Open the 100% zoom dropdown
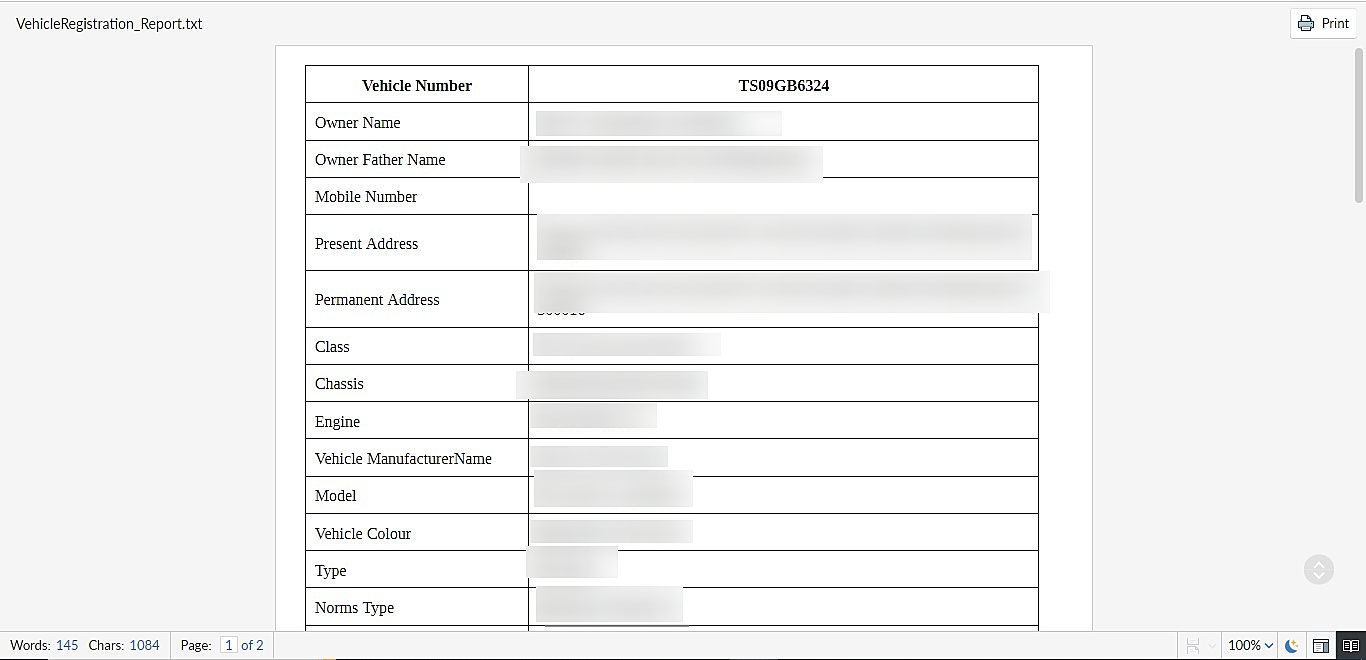The image size is (1366, 660). 1250,646
